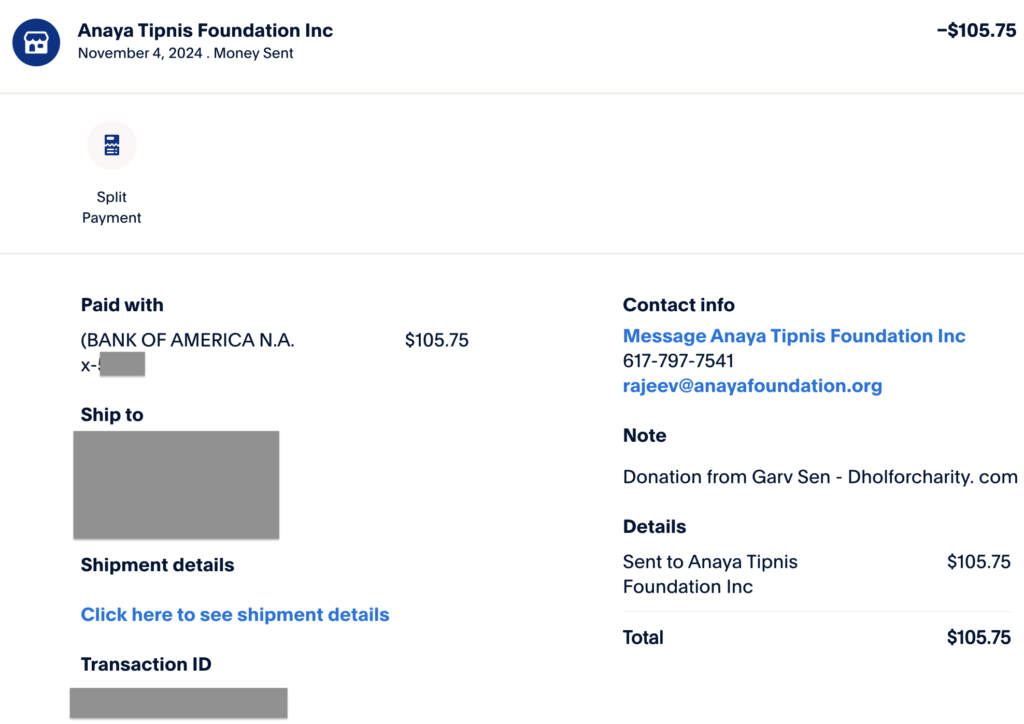This screenshot has width=1024, height=724.
Task: Click the November 4, 2024 Money Sent date
Action: point(186,54)
